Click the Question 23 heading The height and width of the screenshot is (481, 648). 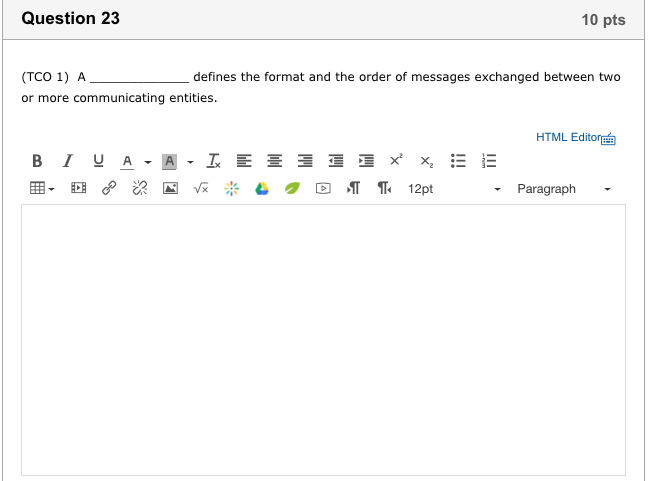(x=71, y=18)
